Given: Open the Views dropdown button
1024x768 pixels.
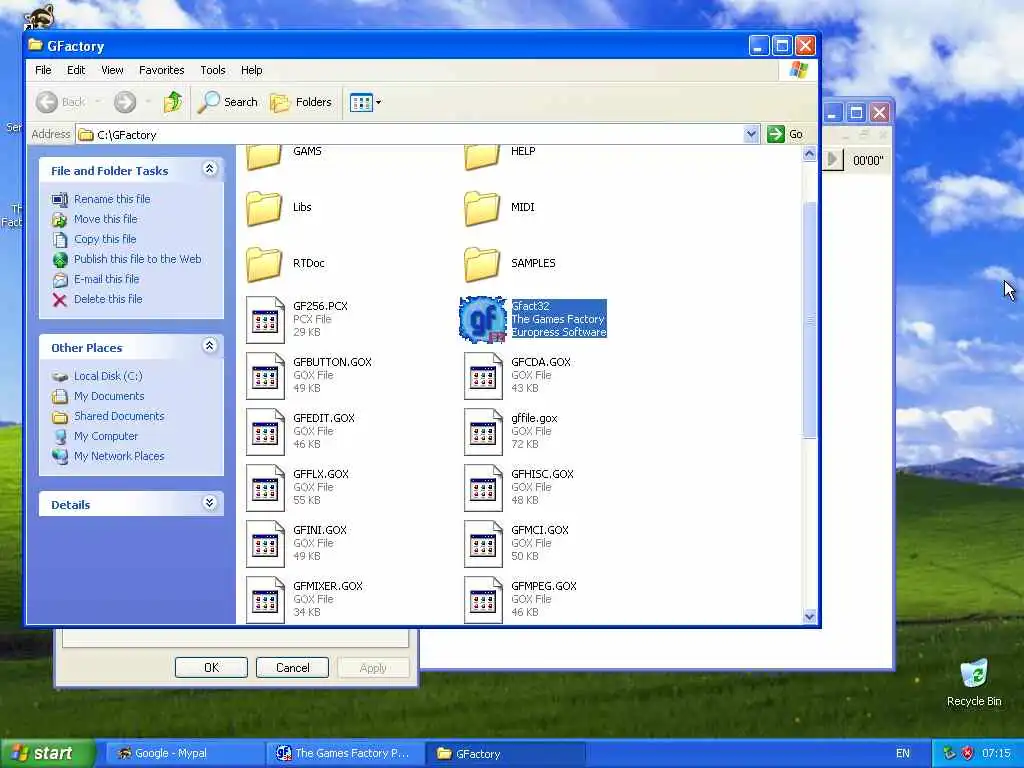Looking at the screenshot, I should [x=365, y=103].
